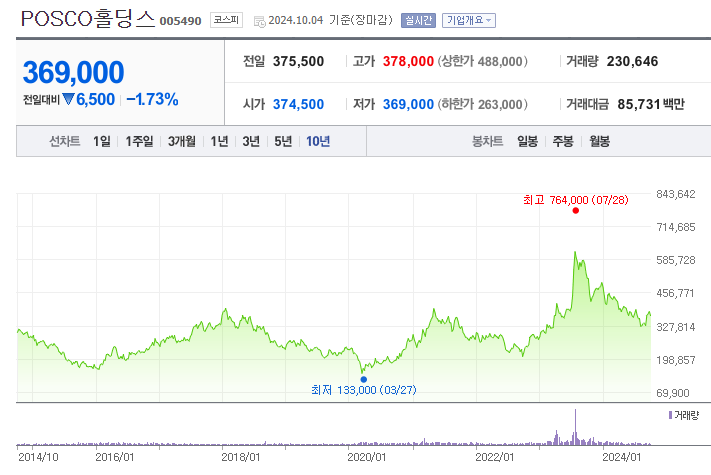This screenshot has height=475, width=711.
Task: Select the 1일 line chart tab
Action: [102, 141]
